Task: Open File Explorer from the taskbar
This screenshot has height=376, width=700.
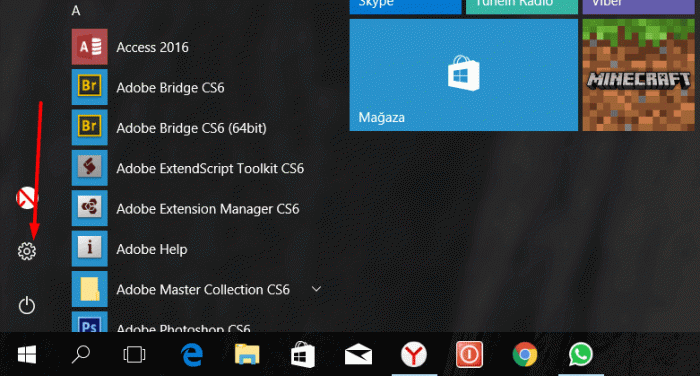Action: coord(247,355)
